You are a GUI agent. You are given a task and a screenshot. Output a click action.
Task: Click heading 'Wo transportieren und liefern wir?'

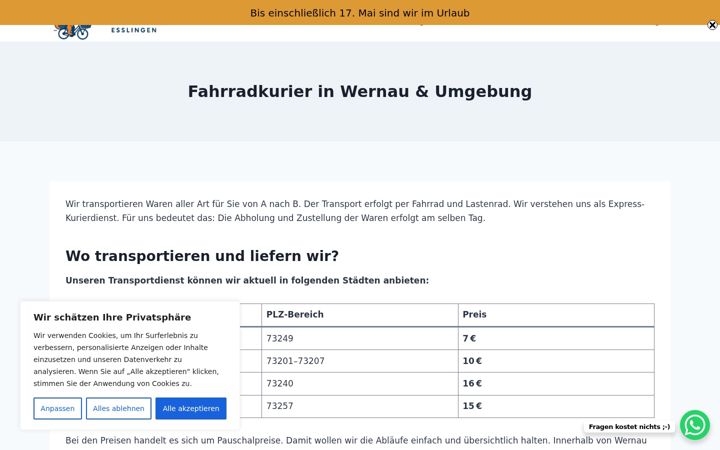(x=202, y=256)
